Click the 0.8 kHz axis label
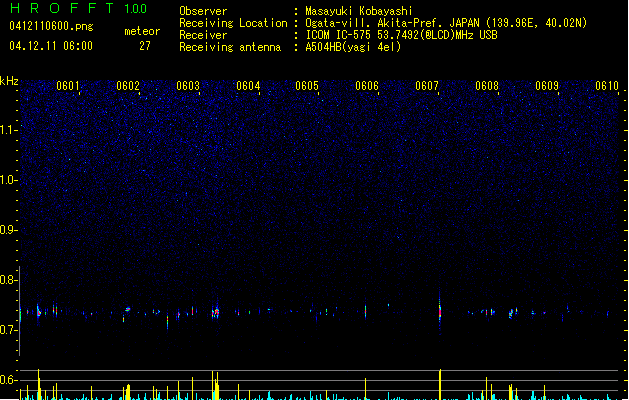 click(x=9, y=280)
